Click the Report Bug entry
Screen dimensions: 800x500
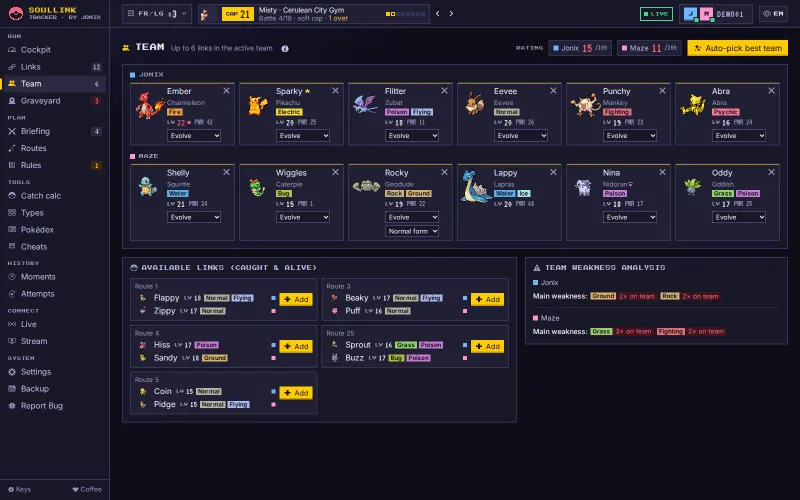53,406
